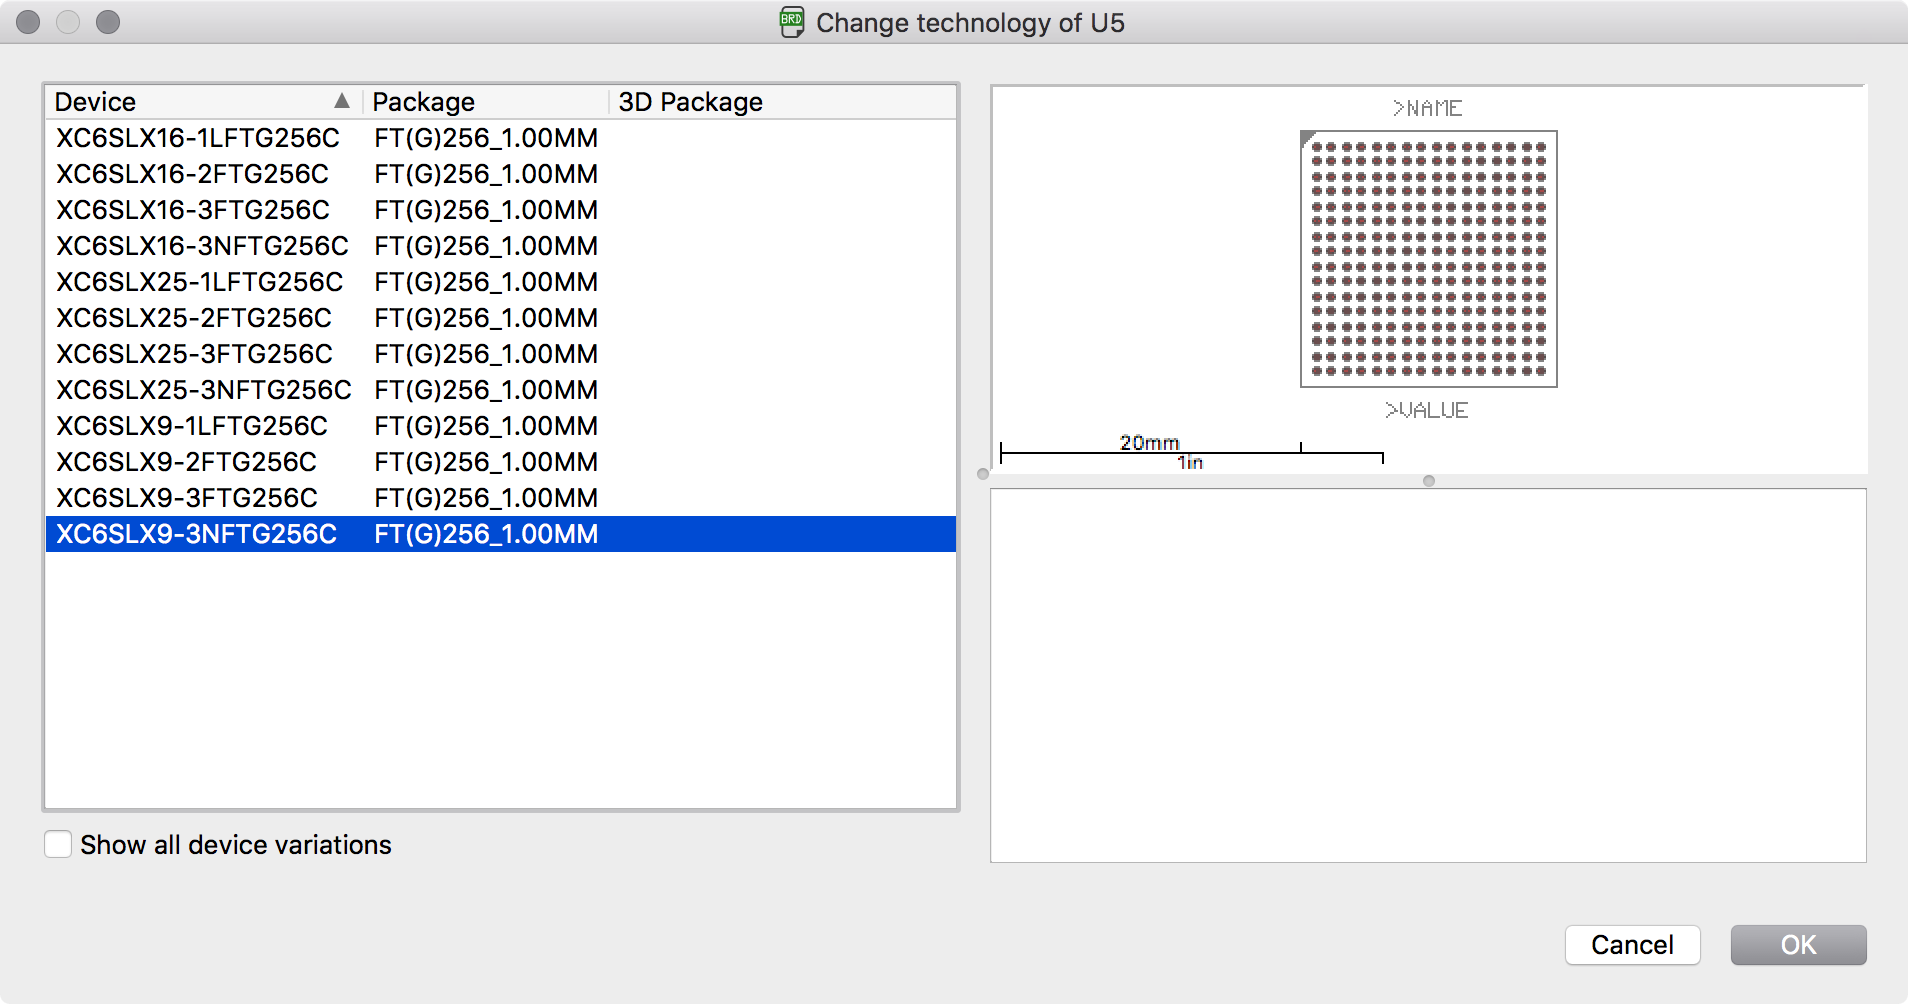Viewport: 1908px width, 1004px height.
Task: Click the highlighted XC6SLX9-3NFTG256C entry
Action: [x=195, y=534]
